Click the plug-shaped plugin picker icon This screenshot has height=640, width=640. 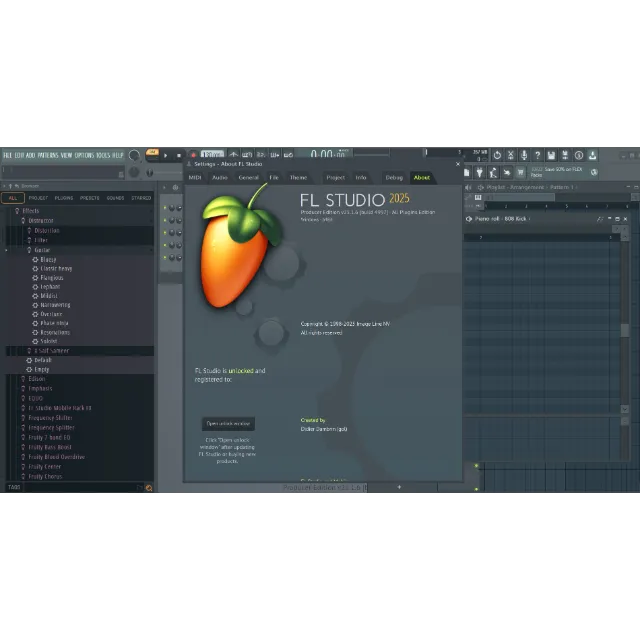point(480,173)
